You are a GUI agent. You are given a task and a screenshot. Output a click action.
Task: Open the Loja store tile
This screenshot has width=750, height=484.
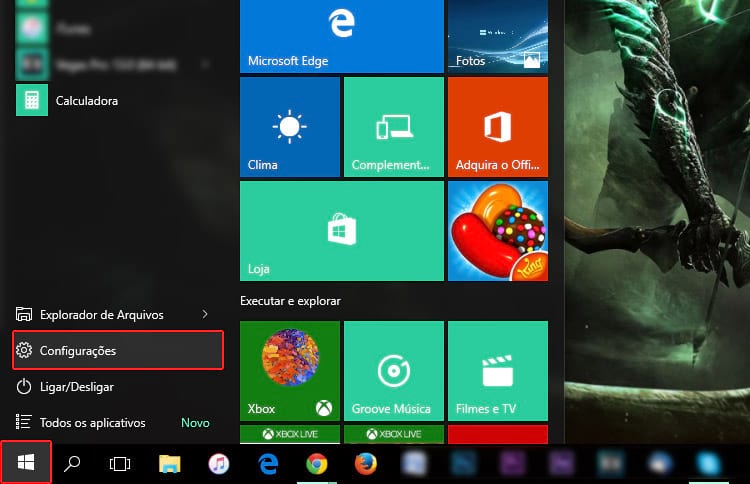(342, 231)
